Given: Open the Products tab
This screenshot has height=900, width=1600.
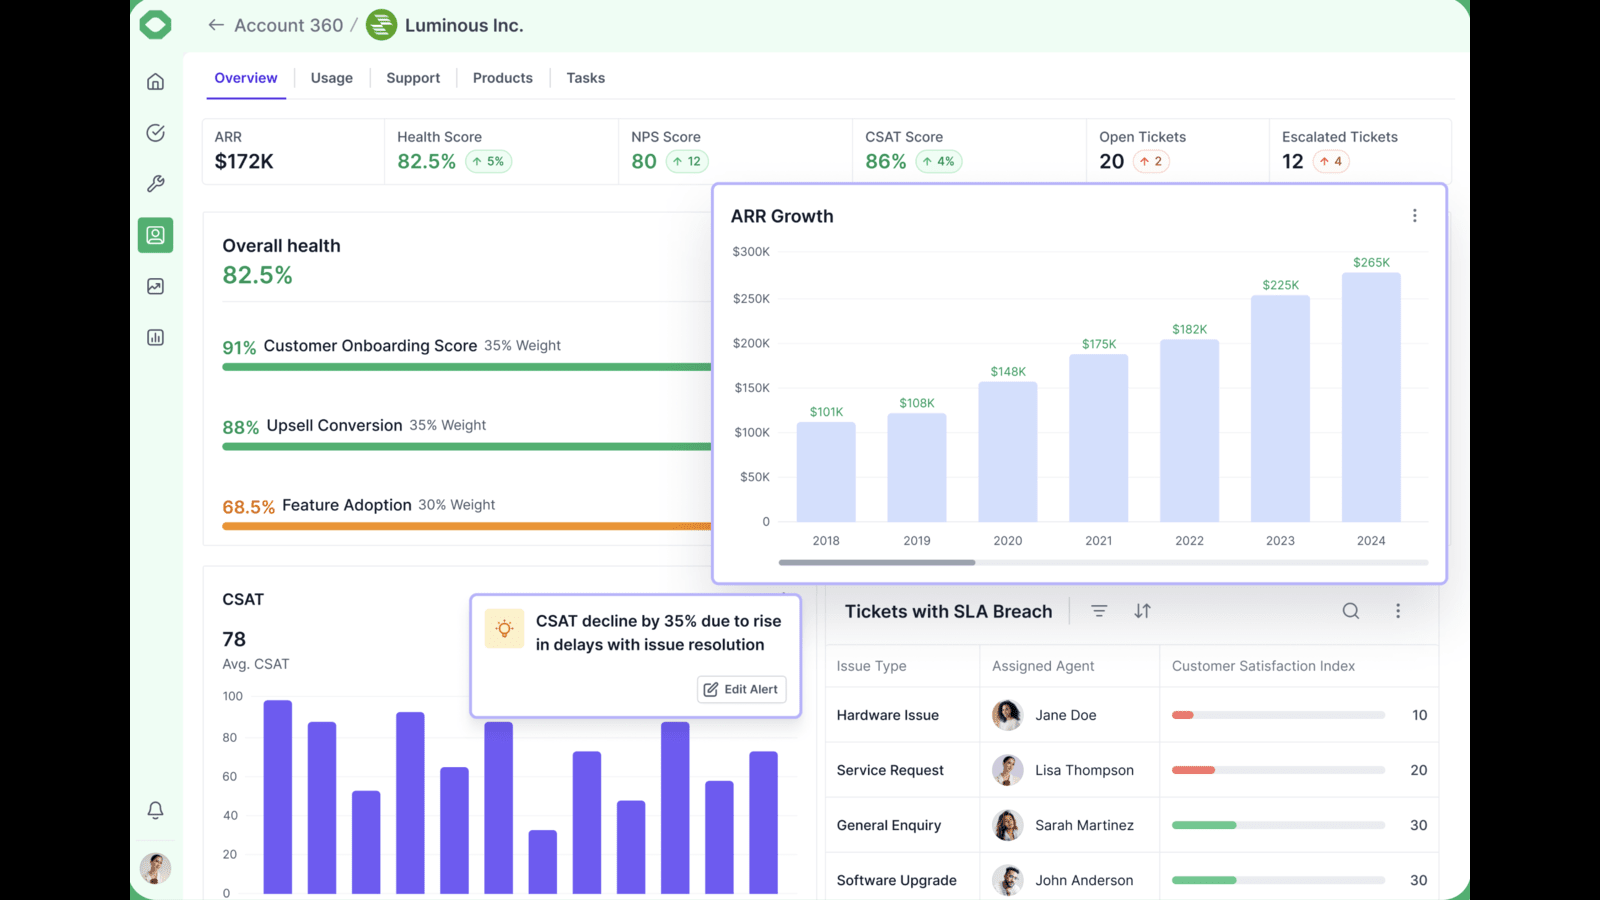Looking at the screenshot, I should tap(502, 78).
